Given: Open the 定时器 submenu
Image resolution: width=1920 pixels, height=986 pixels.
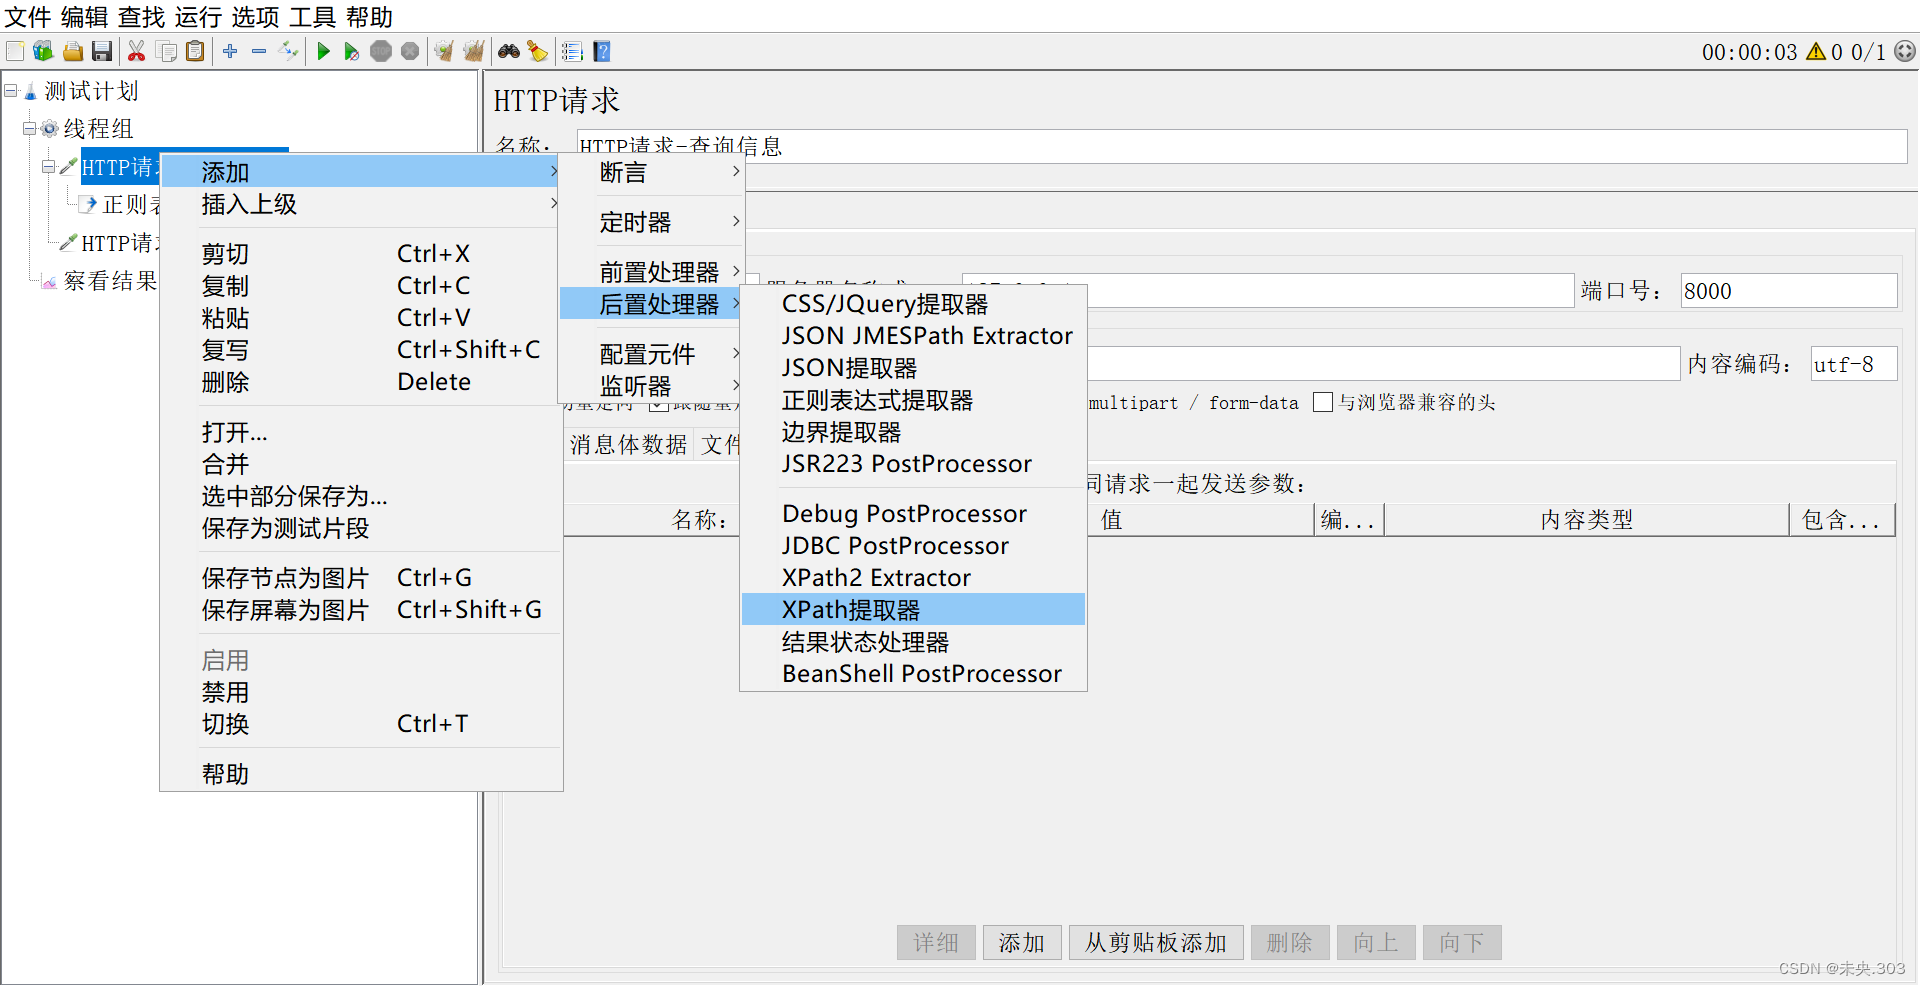Looking at the screenshot, I should tap(651, 222).
